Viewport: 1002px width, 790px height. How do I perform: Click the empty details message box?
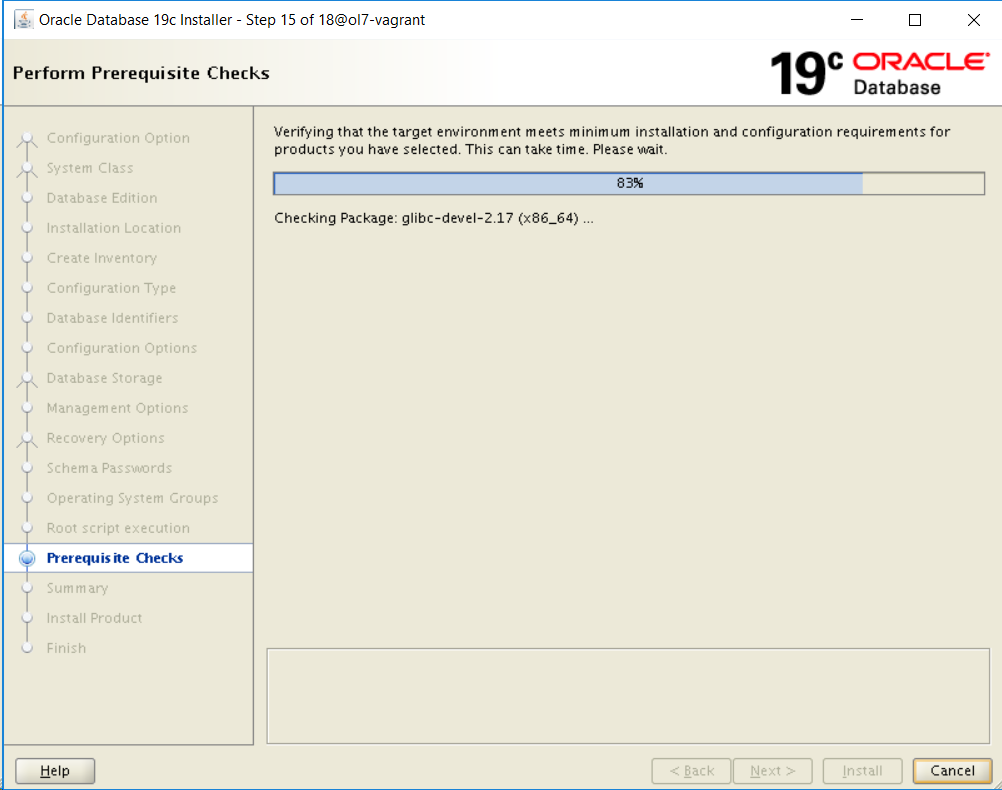pyautogui.click(x=628, y=696)
